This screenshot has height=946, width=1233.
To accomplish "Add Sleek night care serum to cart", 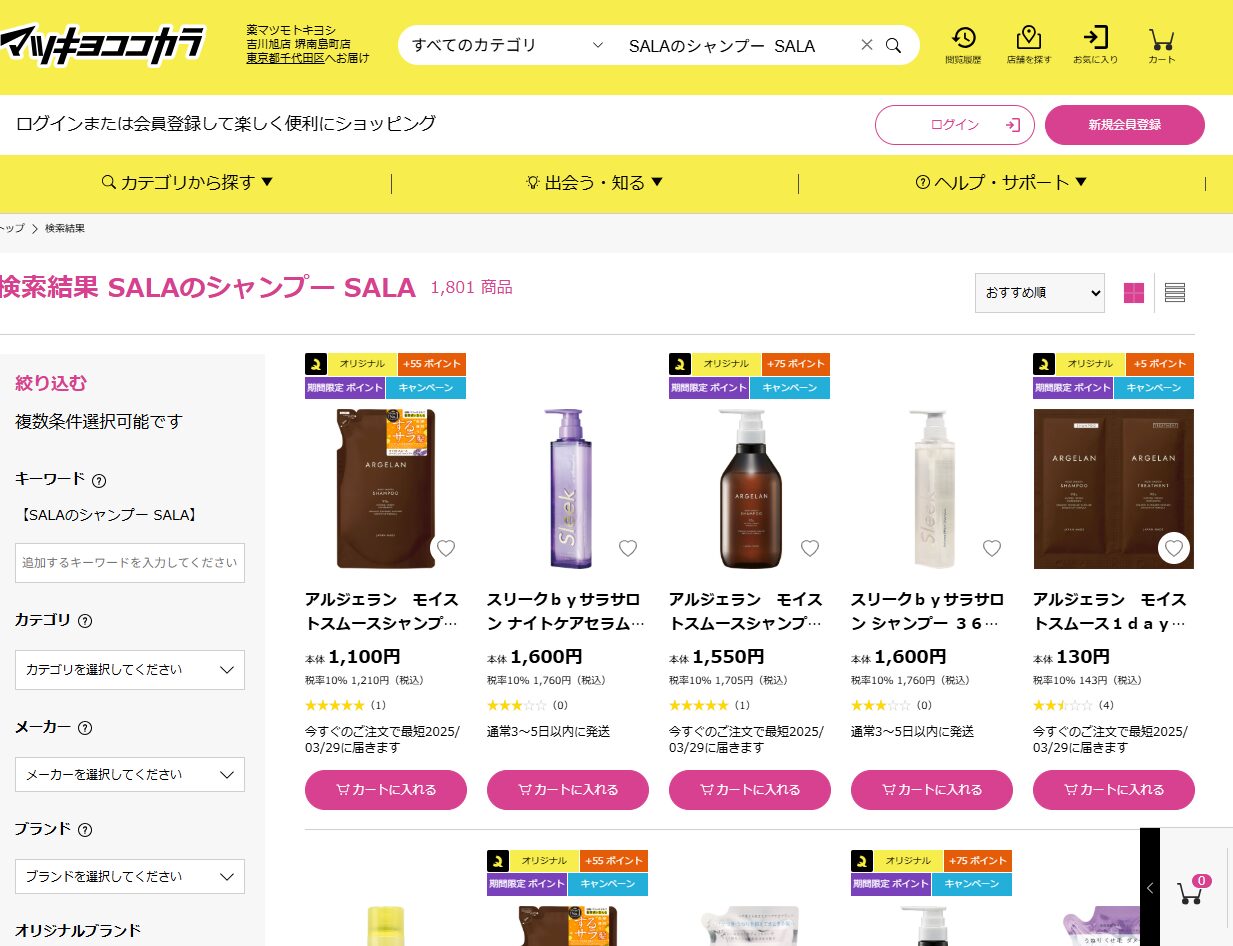I will (568, 790).
